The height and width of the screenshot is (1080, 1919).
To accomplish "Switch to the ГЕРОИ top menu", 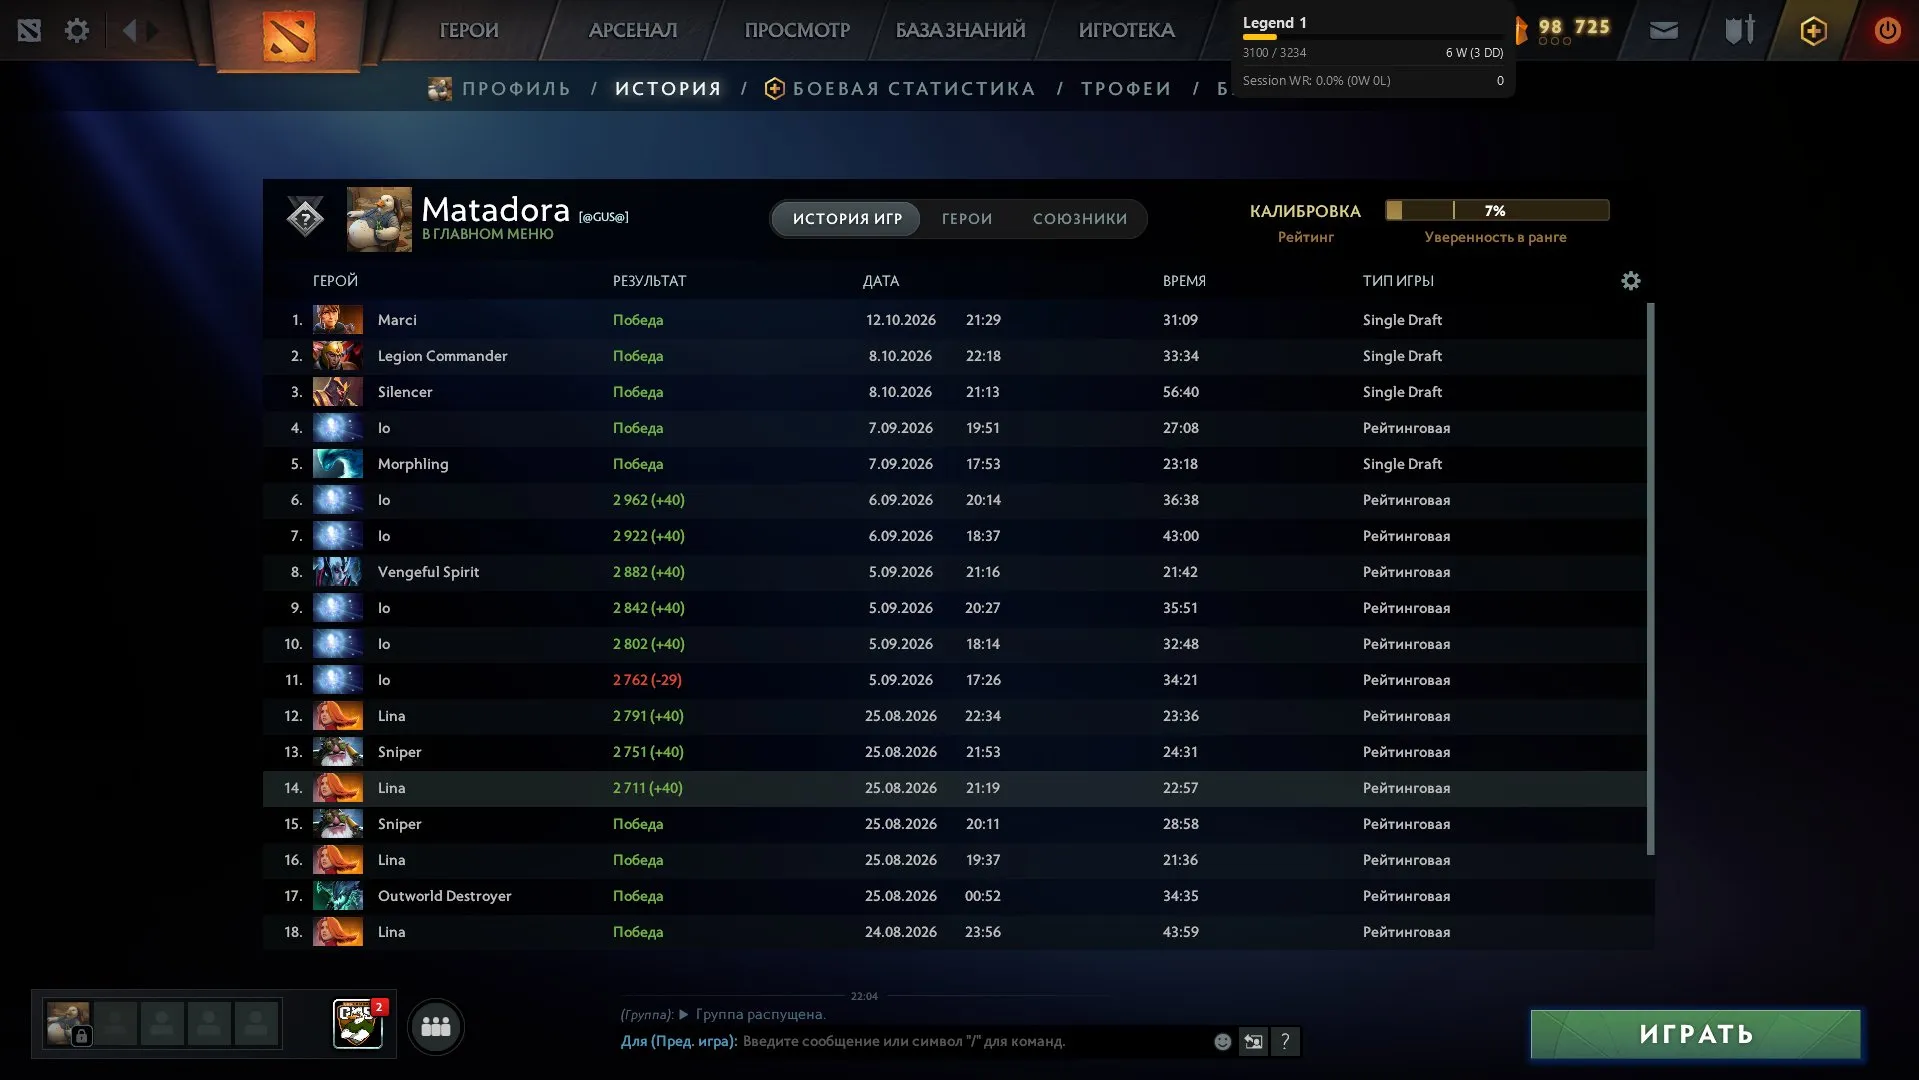I will tap(469, 31).
